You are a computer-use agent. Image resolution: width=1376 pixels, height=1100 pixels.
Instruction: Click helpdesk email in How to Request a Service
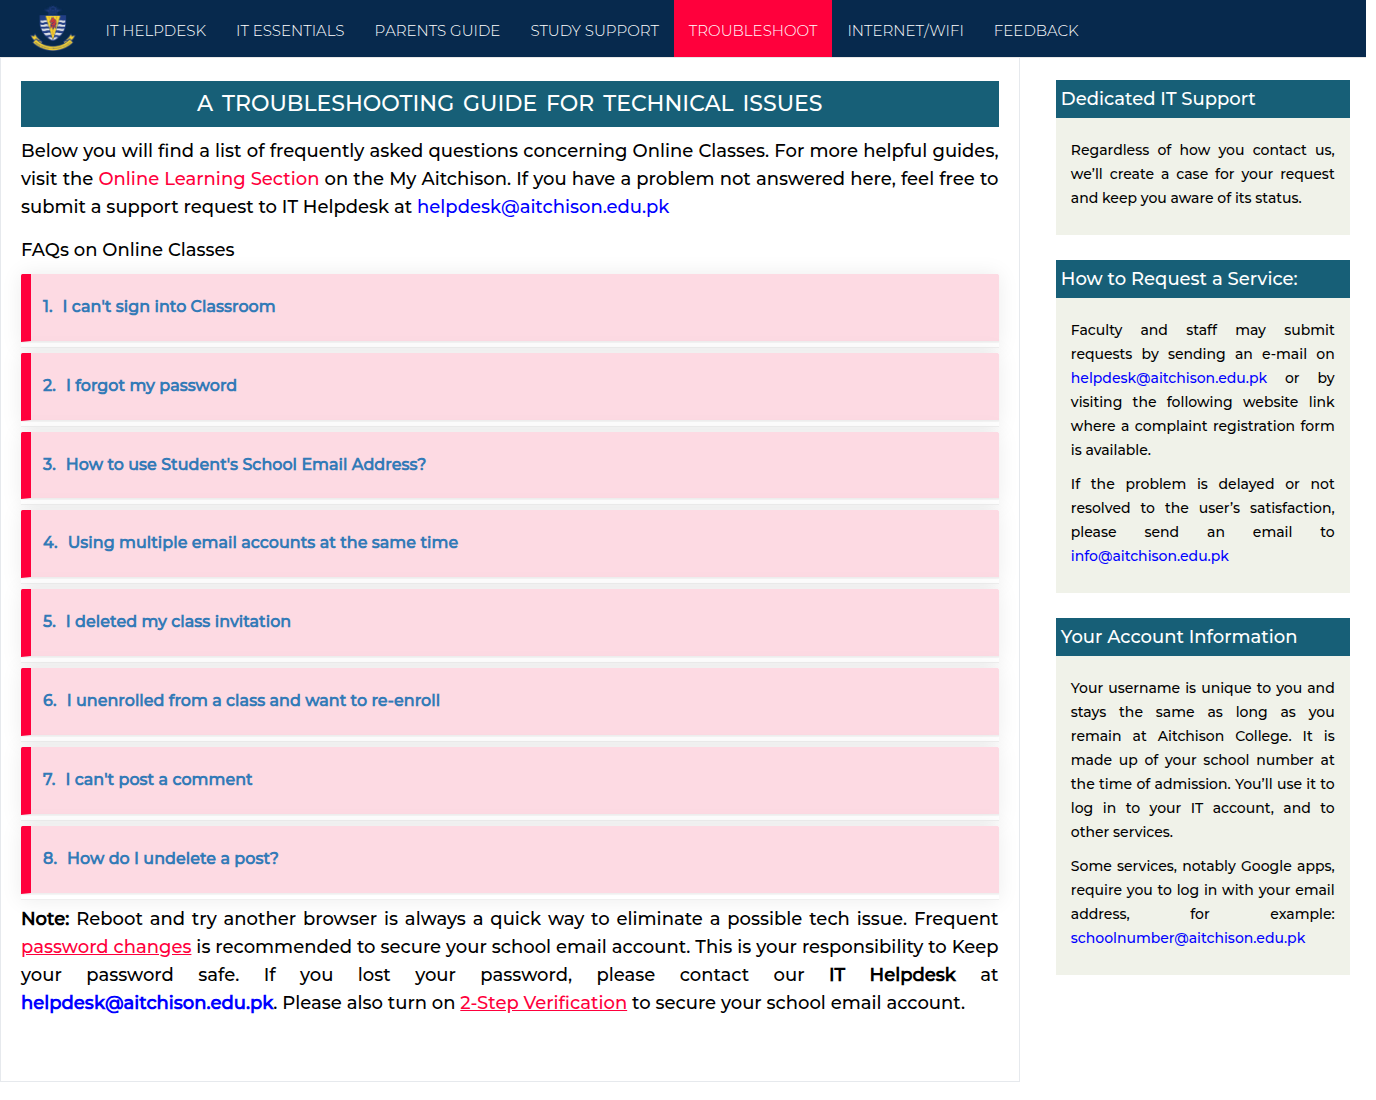pyautogui.click(x=1169, y=378)
